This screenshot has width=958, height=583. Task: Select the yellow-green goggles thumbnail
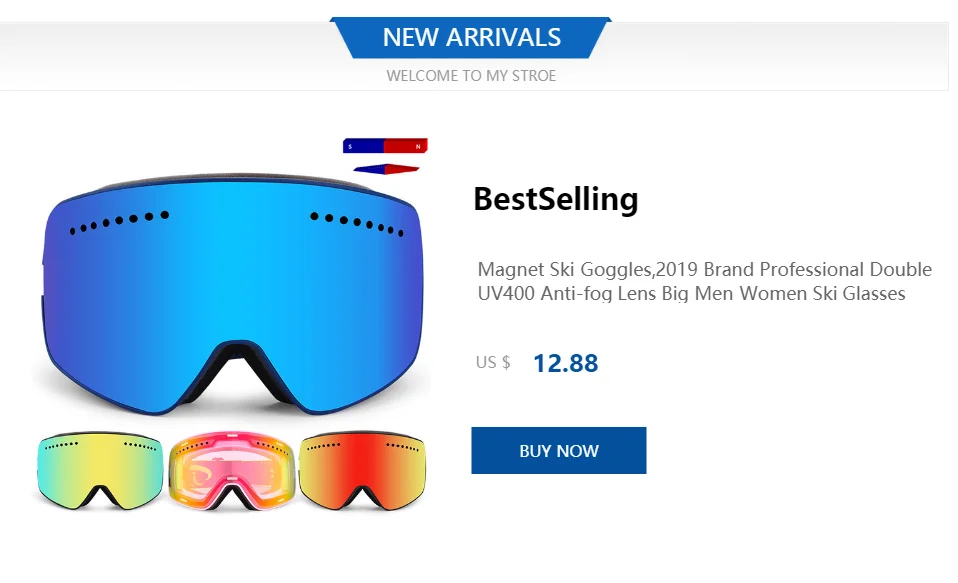coord(100,471)
